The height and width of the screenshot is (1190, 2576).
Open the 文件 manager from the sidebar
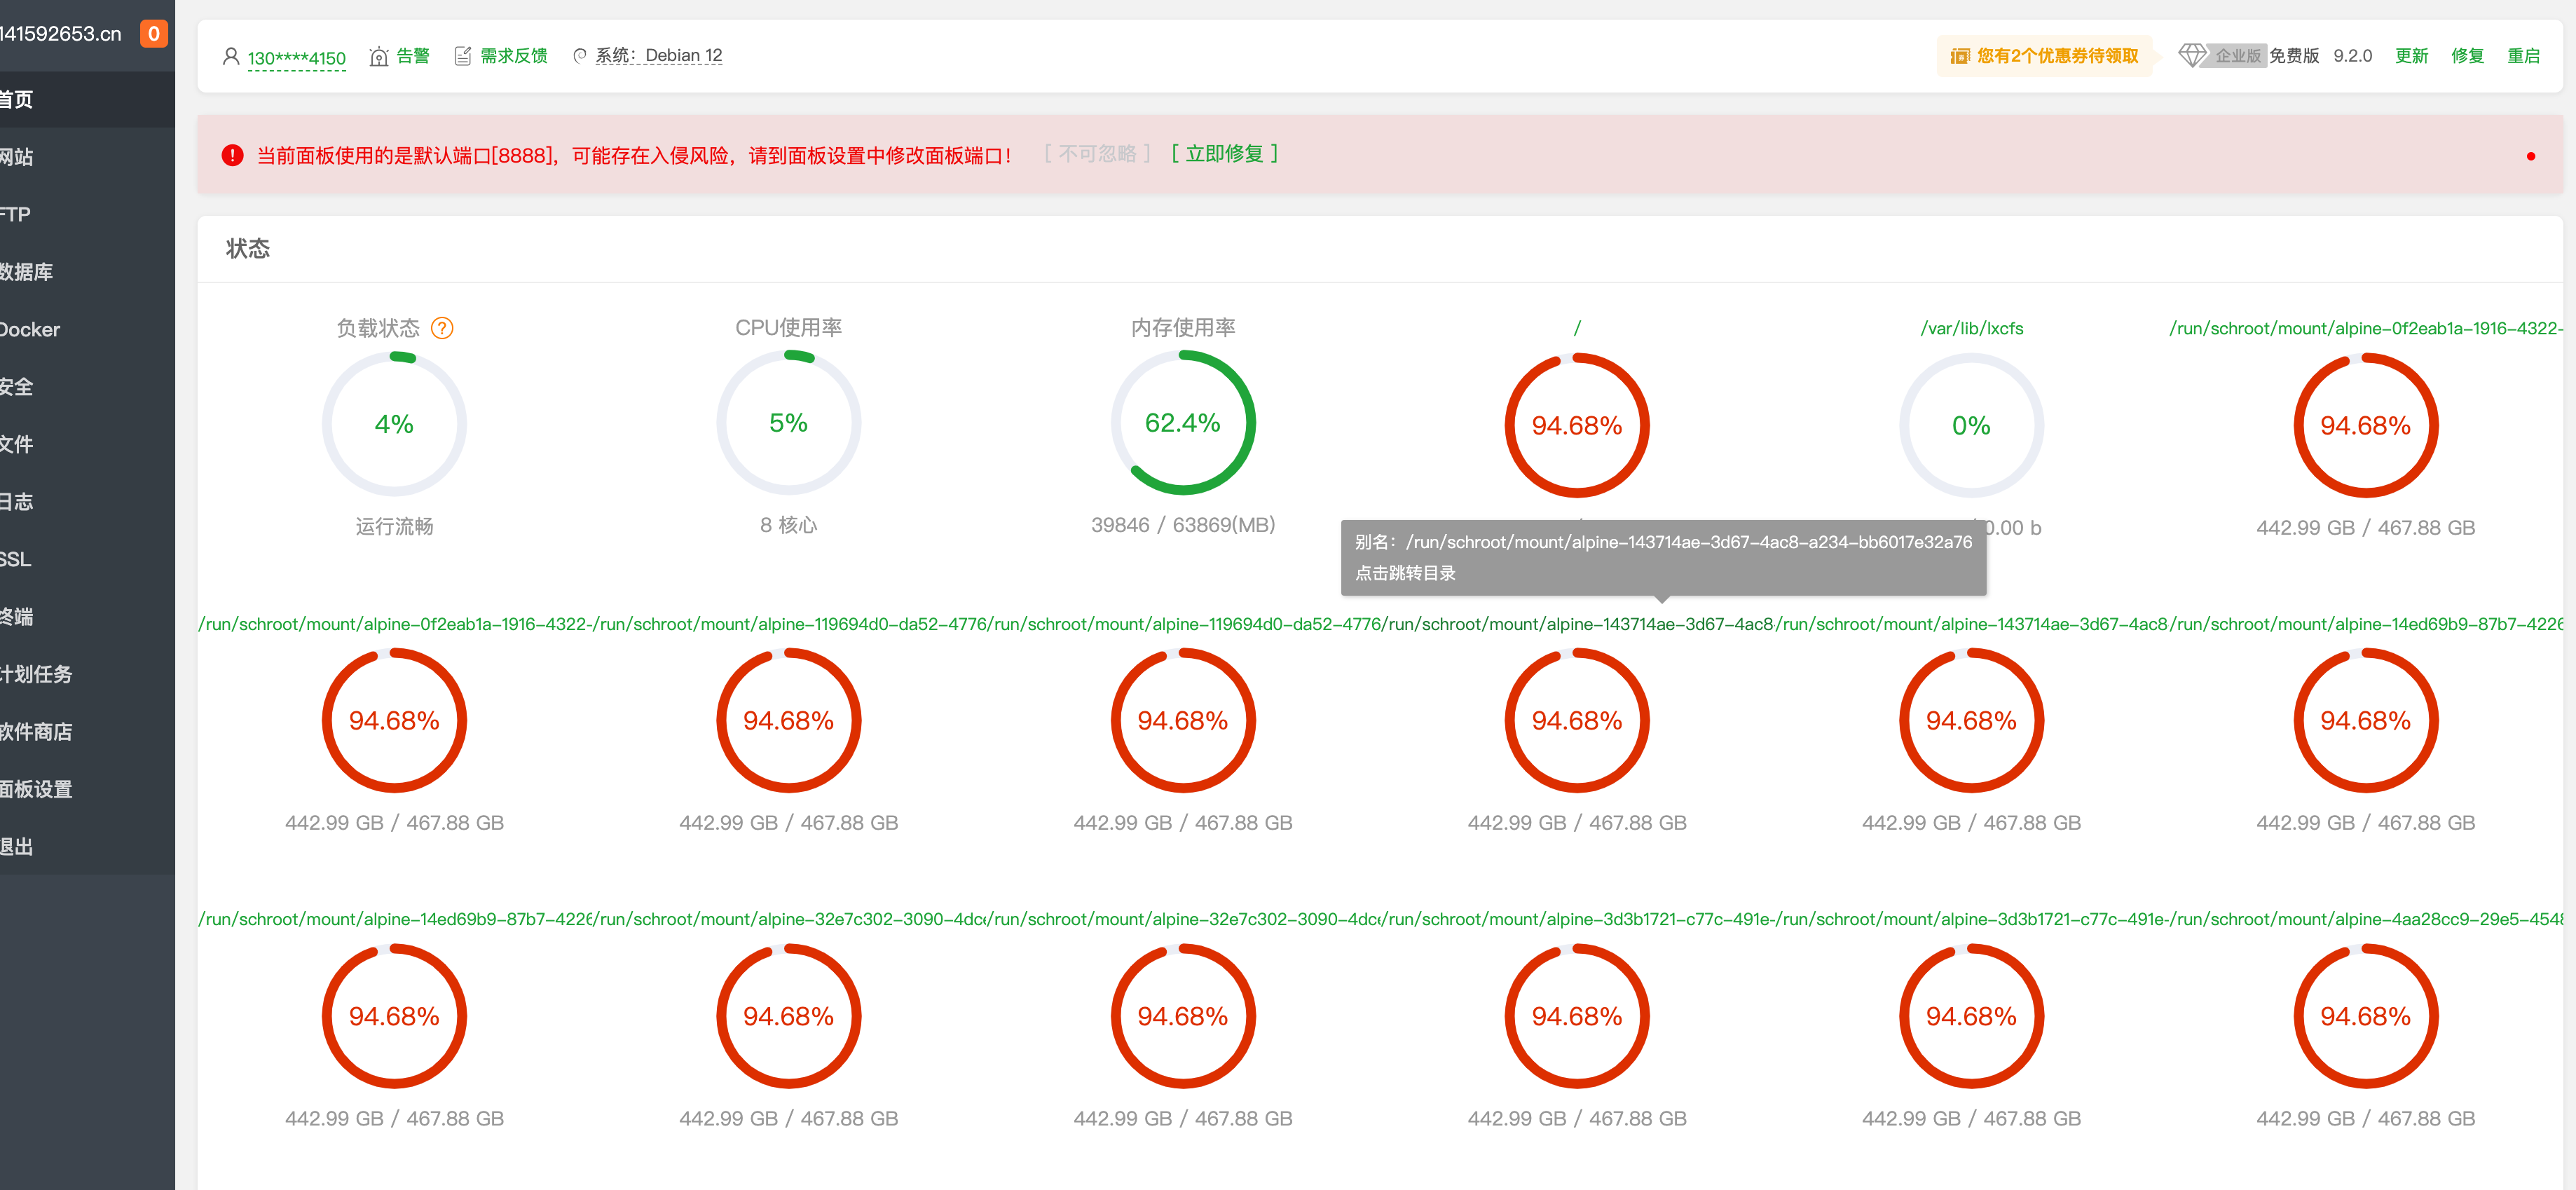87,444
